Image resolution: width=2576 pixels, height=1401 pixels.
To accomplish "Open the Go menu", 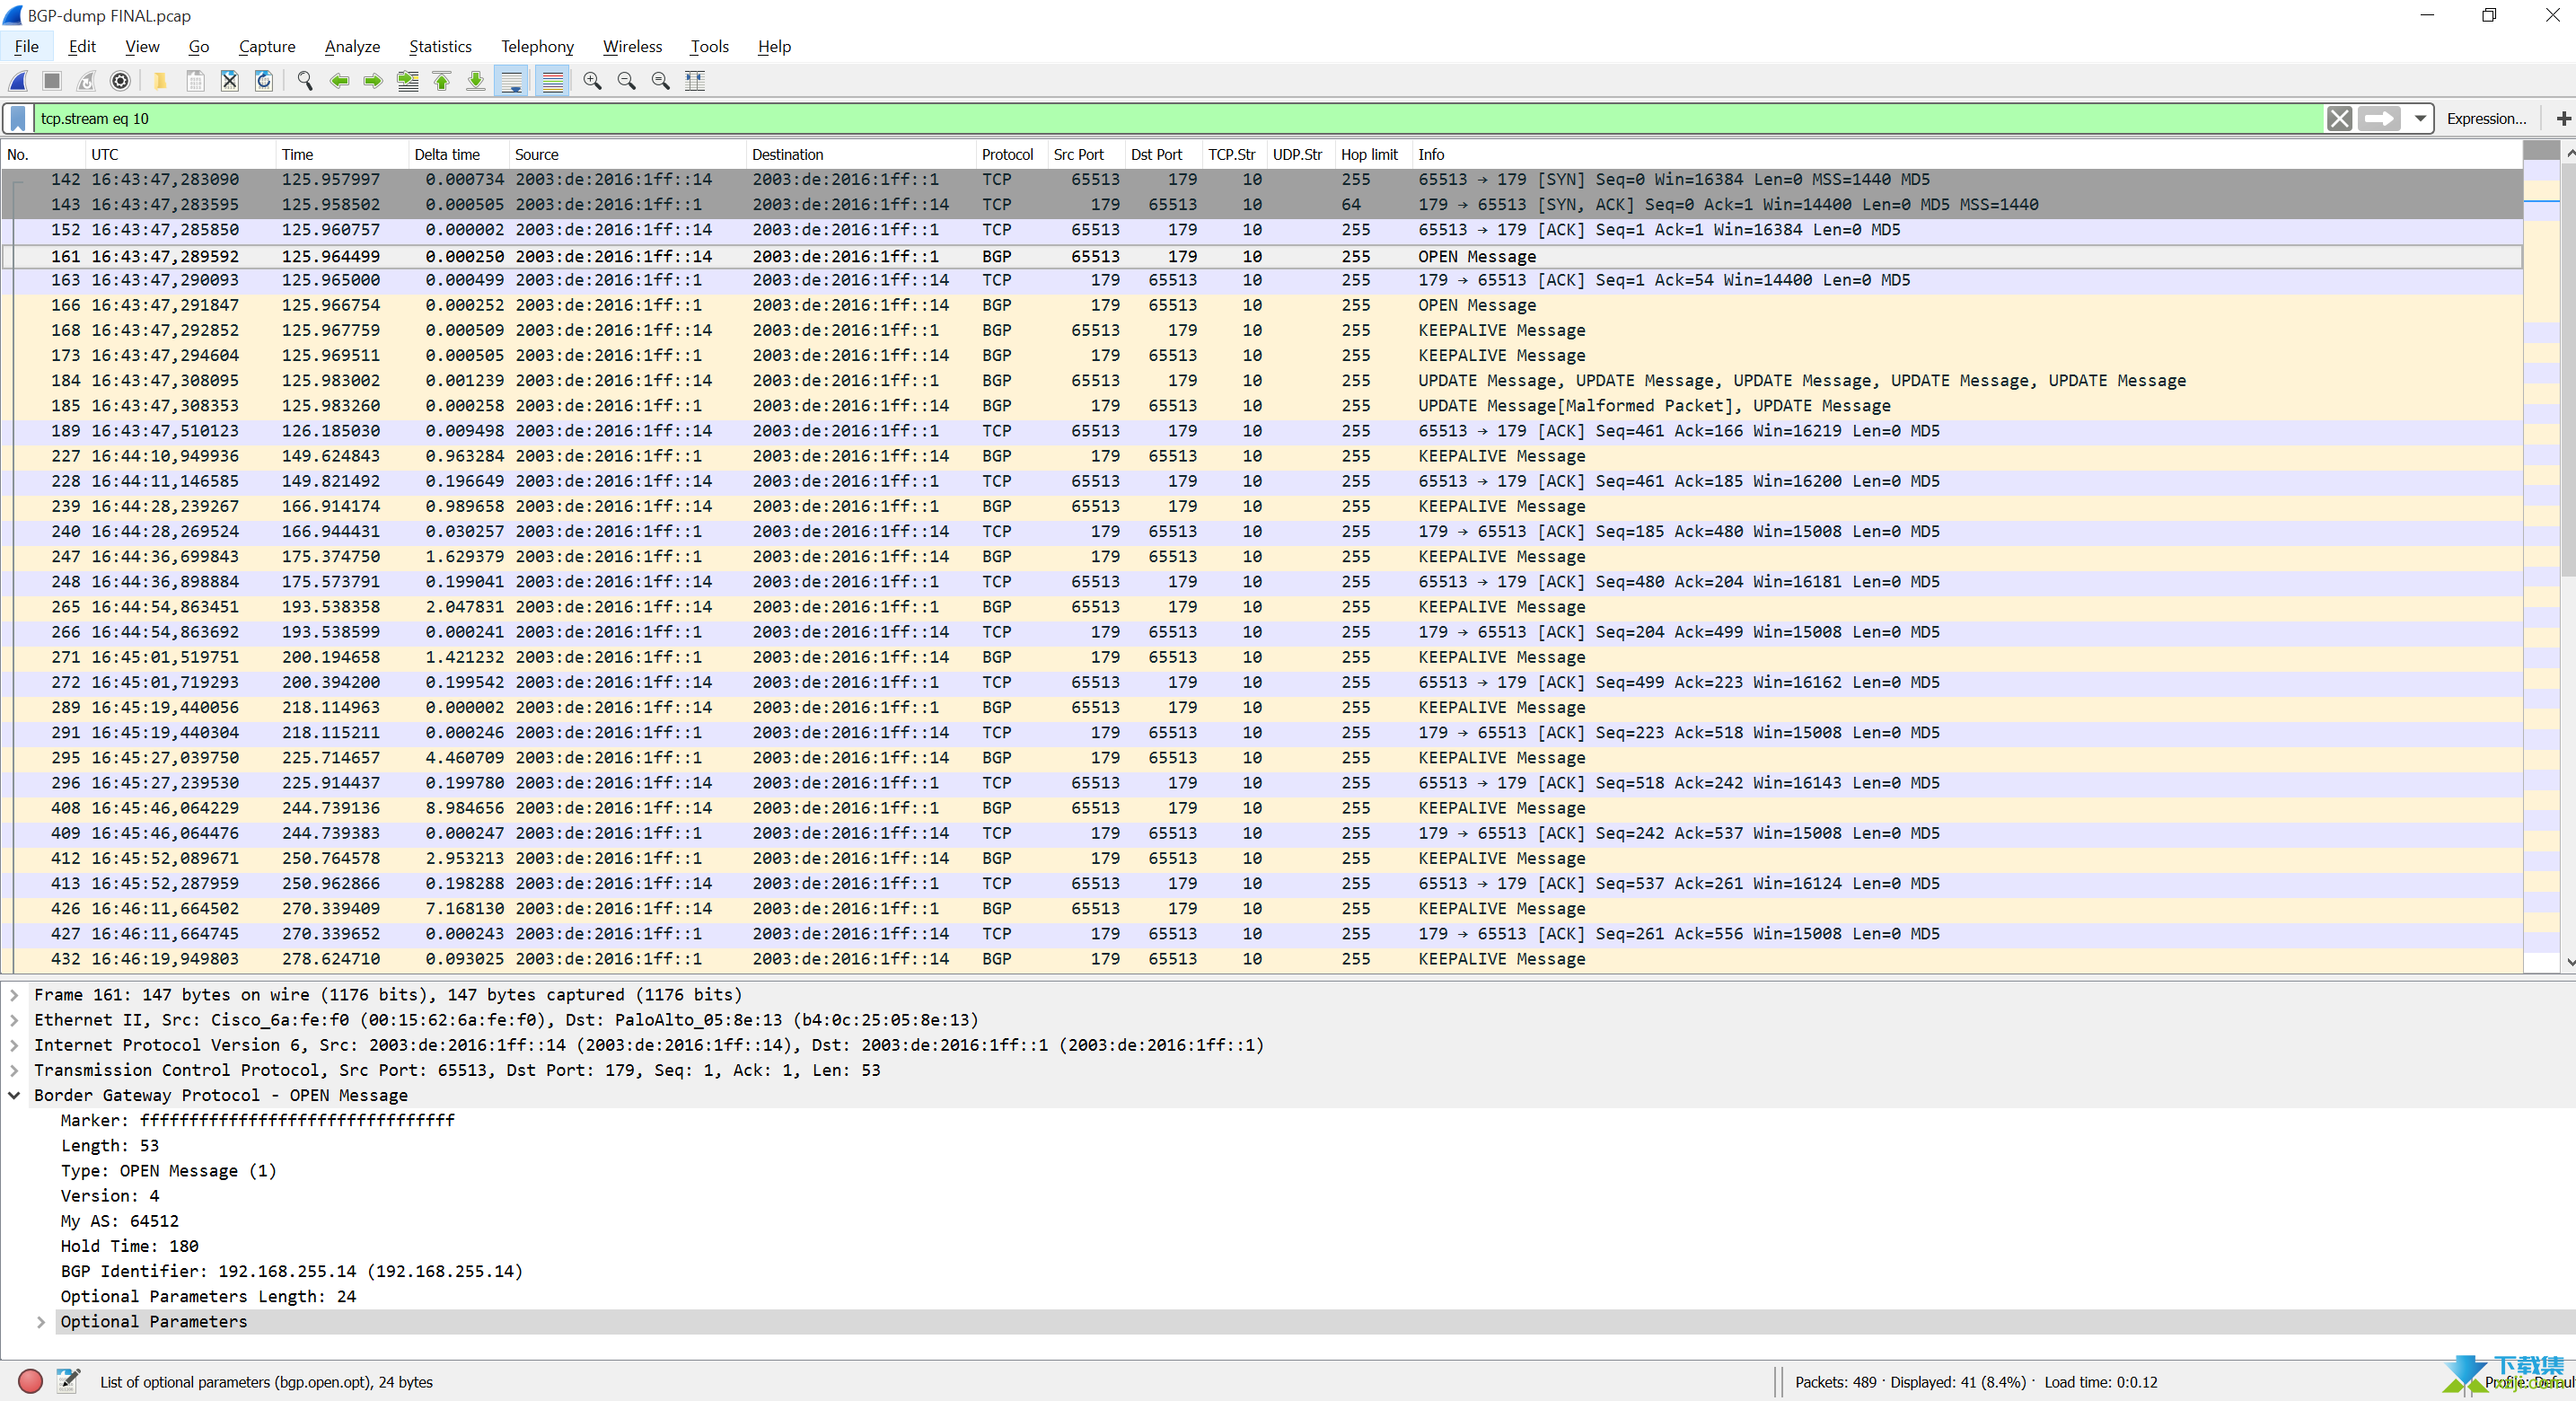I will click(199, 46).
